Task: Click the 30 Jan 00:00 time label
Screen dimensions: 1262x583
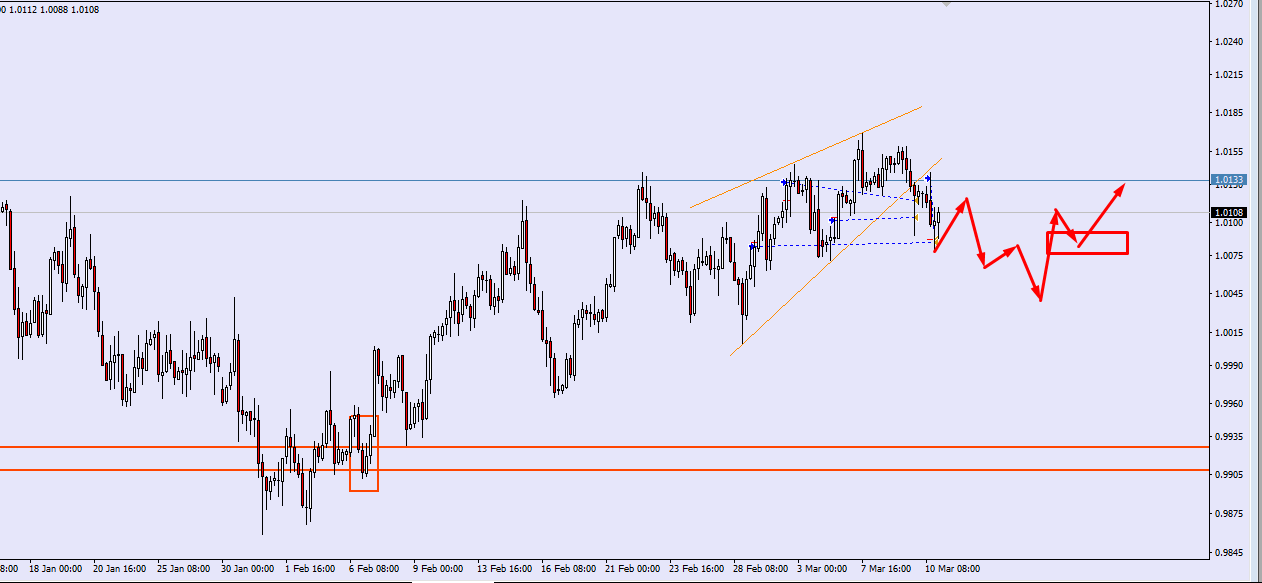Action: pos(248,568)
